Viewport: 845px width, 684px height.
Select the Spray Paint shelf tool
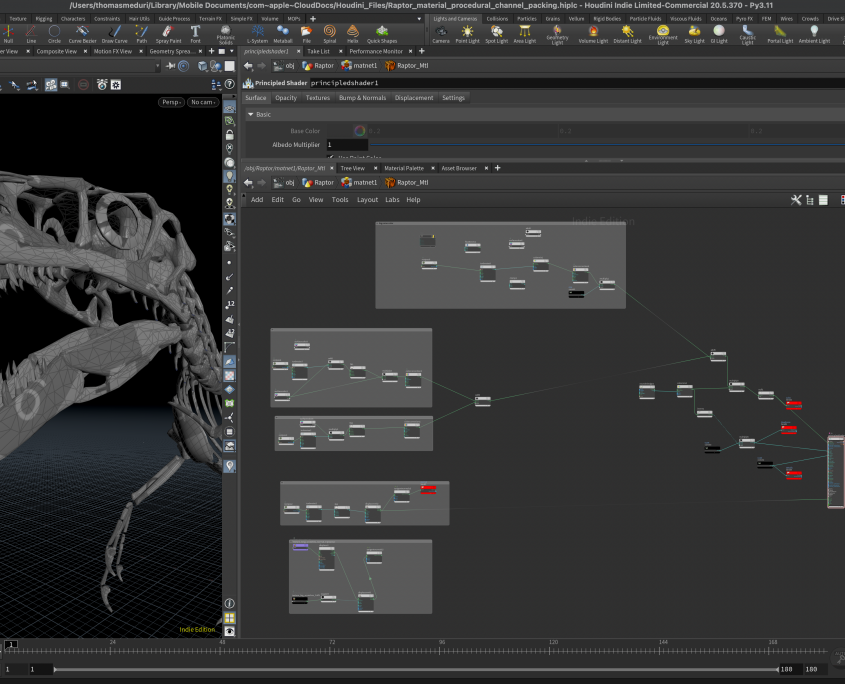168,33
